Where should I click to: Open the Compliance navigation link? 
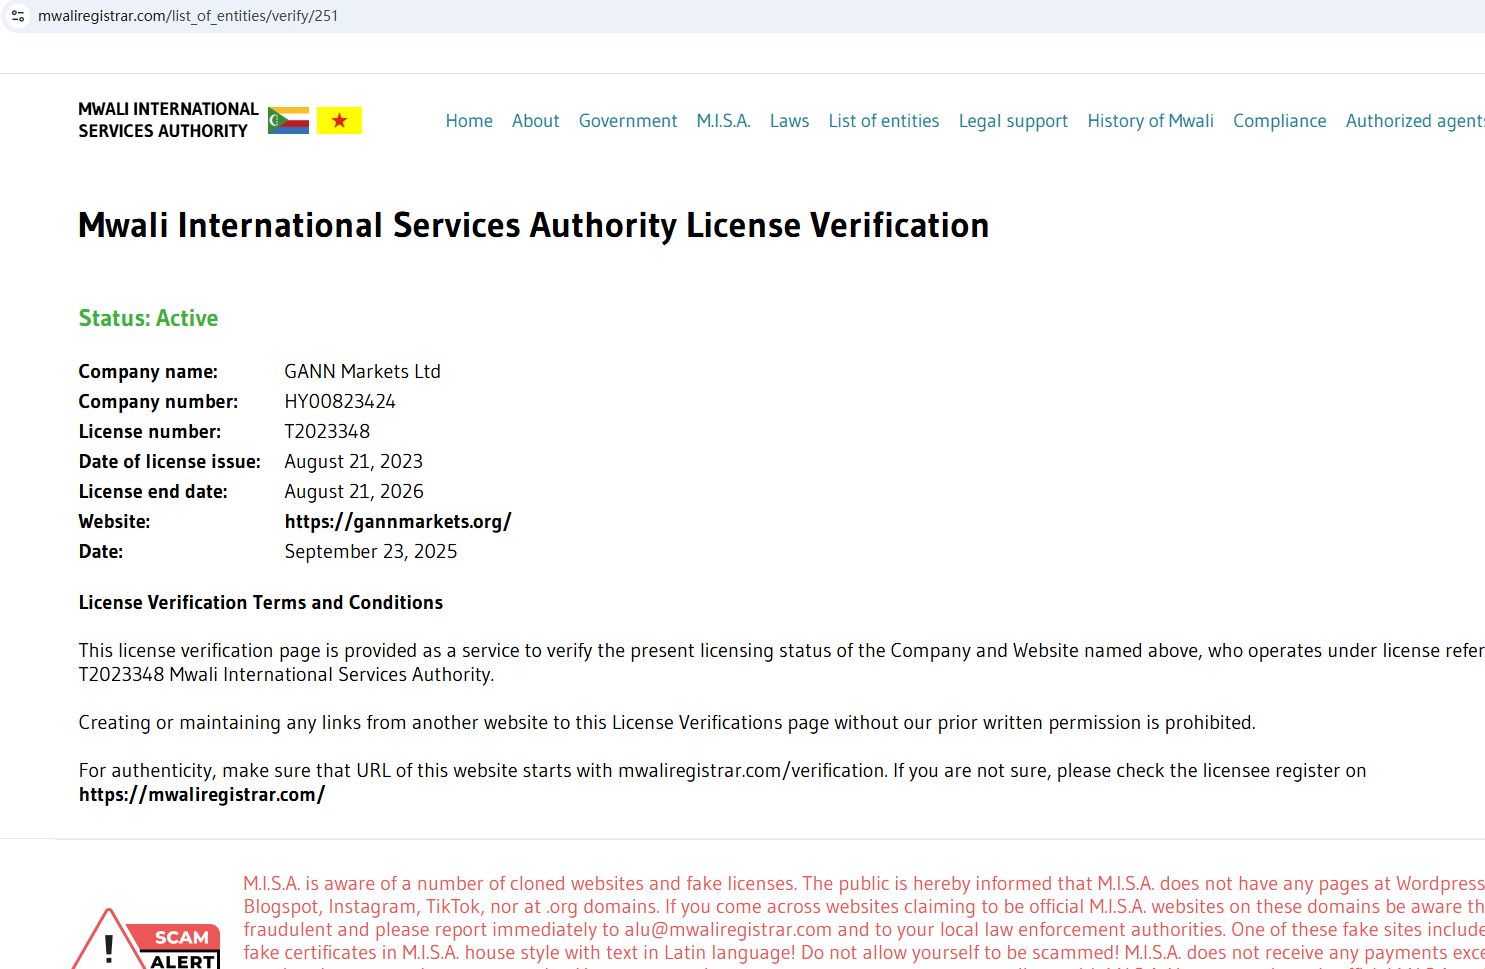click(x=1279, y=121)
